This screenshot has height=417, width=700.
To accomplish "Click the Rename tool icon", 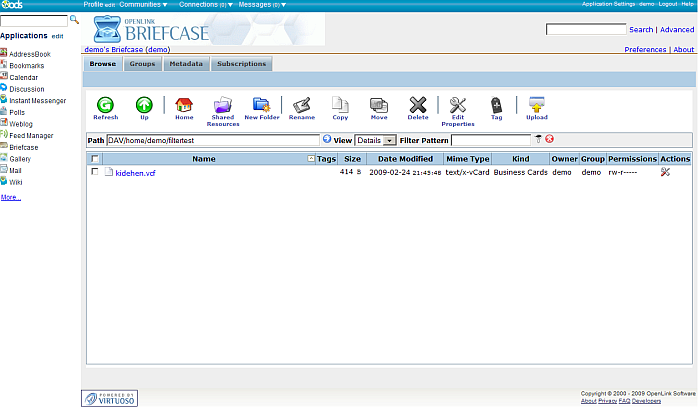I will [301, 104].
